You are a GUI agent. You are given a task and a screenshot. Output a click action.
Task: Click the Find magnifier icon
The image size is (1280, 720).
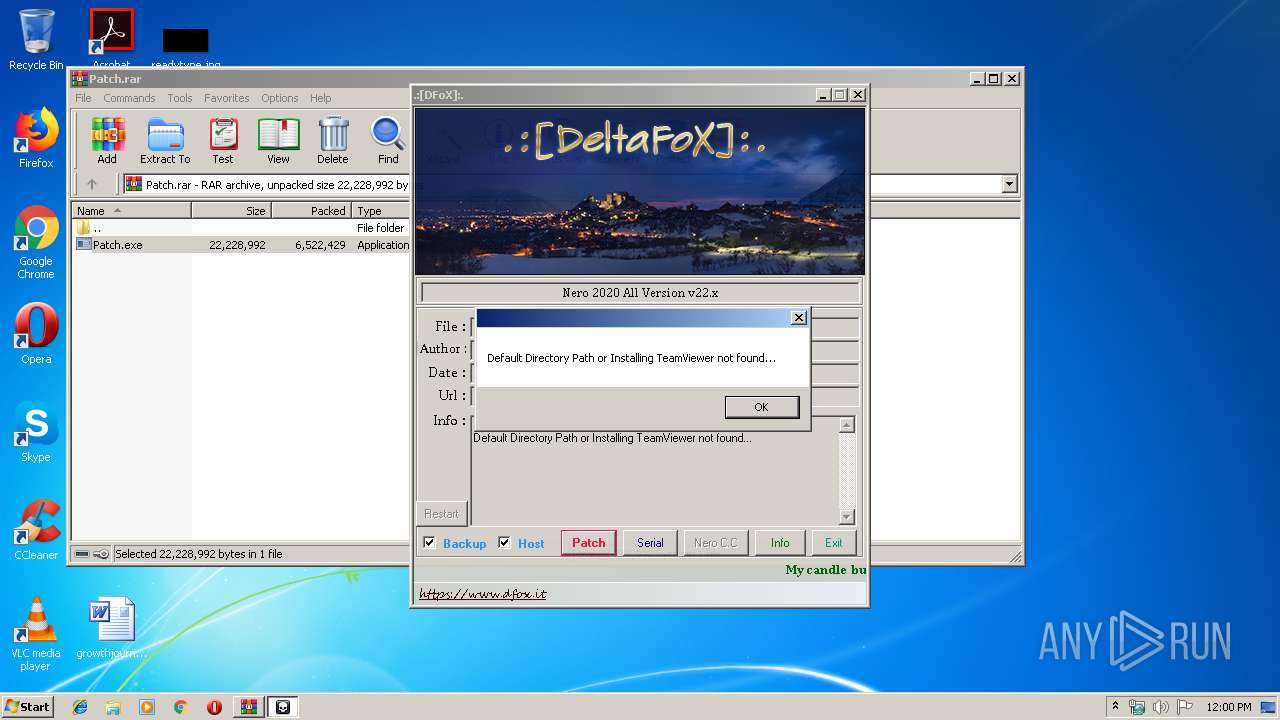[388, 141]
